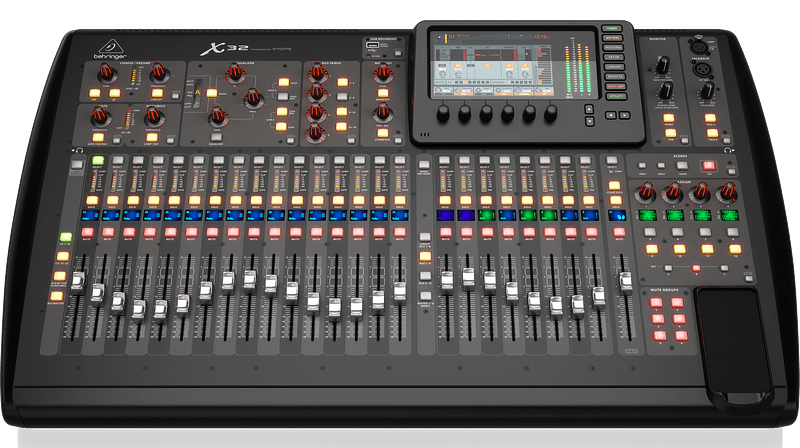Touch the Main Bus Level knob
This screenshot has height=448, width=800.
(x=383, y=74)
